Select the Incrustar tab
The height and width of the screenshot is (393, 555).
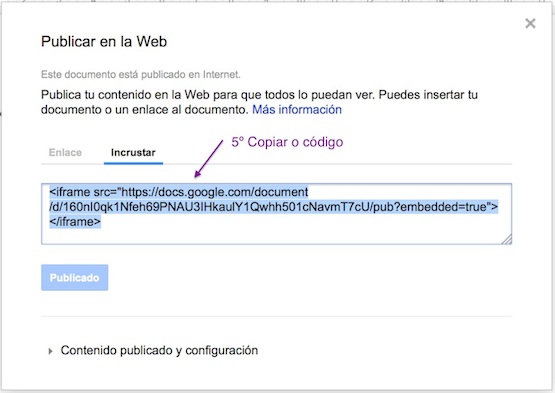coord(133,153)
